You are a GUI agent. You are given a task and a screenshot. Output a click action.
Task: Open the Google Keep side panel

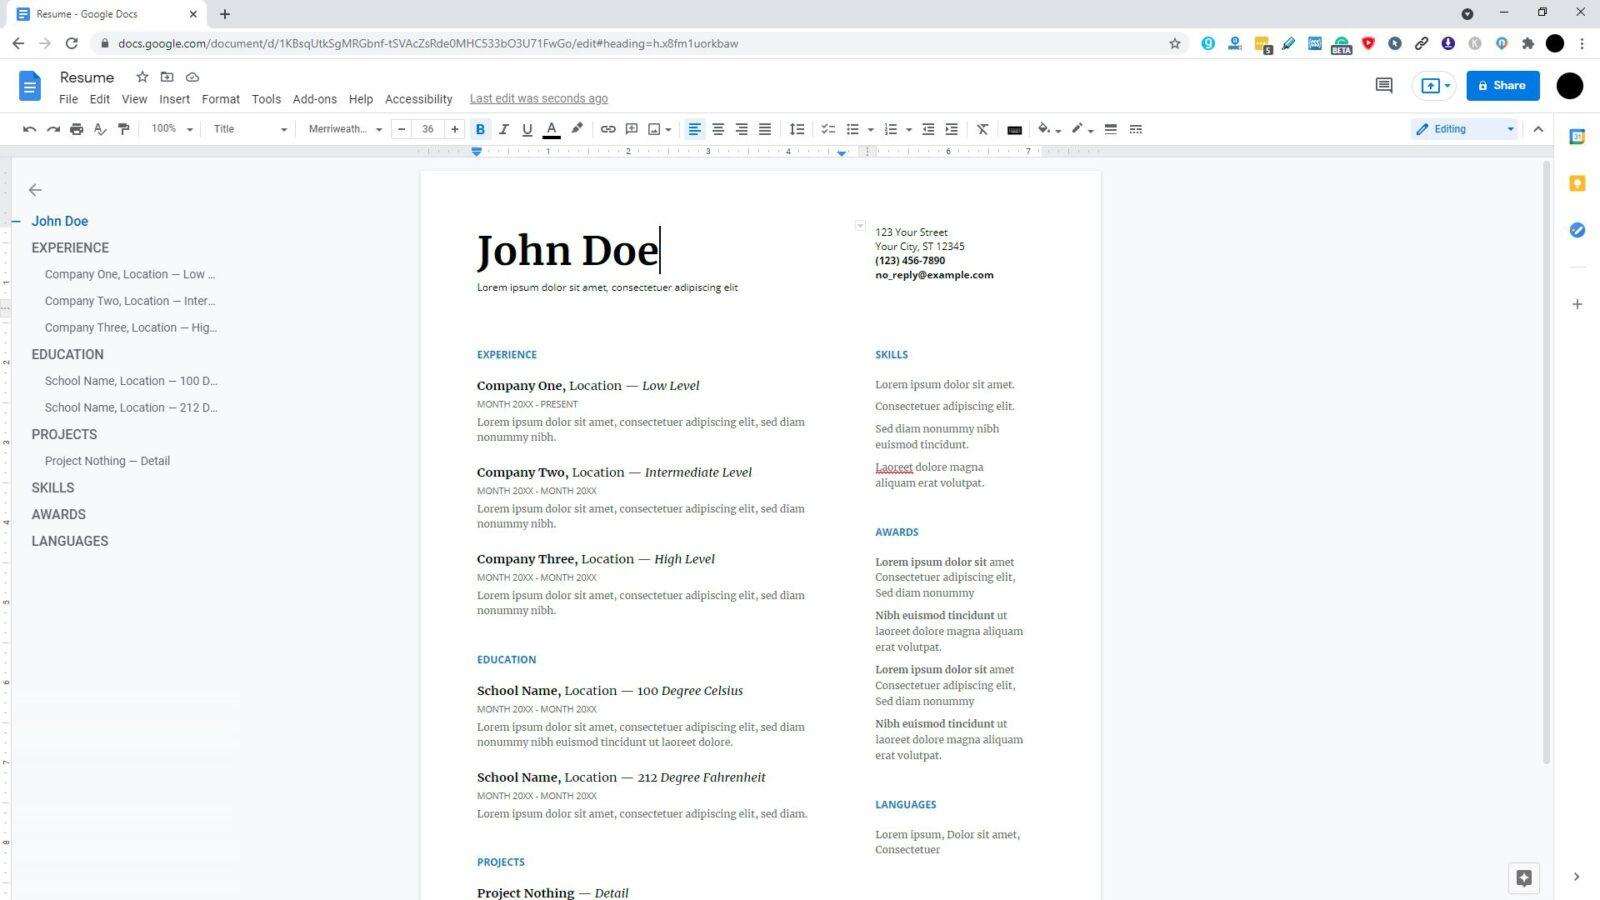pos(1577,184)
